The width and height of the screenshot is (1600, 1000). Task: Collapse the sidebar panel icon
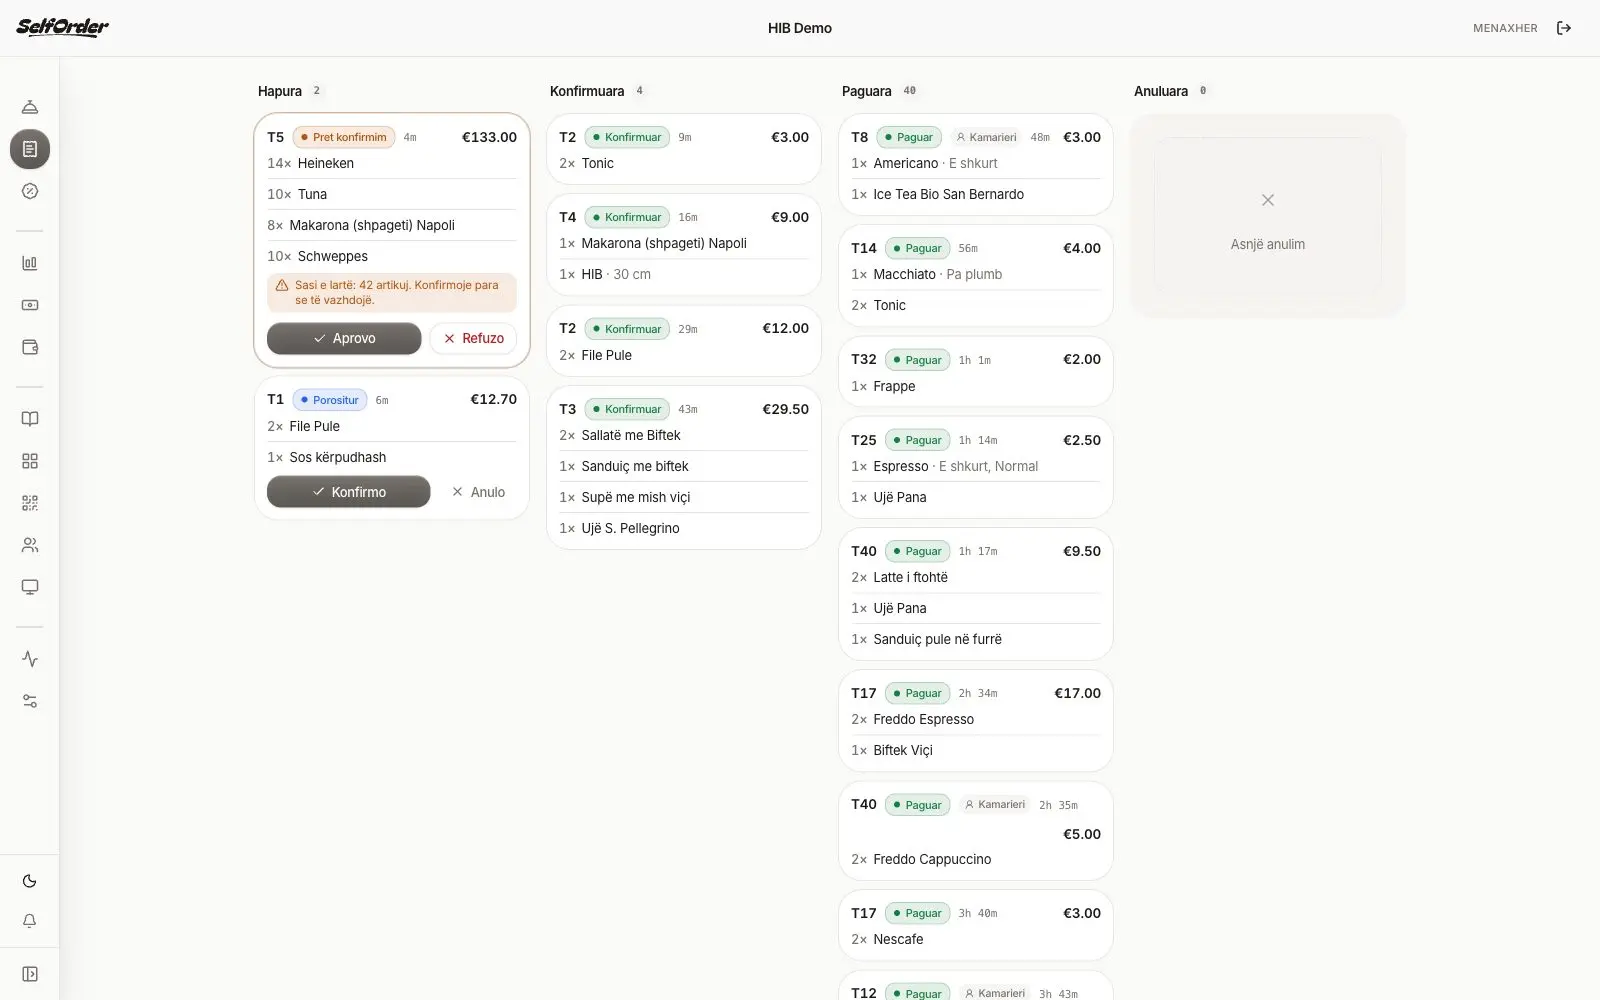(30, 974)
